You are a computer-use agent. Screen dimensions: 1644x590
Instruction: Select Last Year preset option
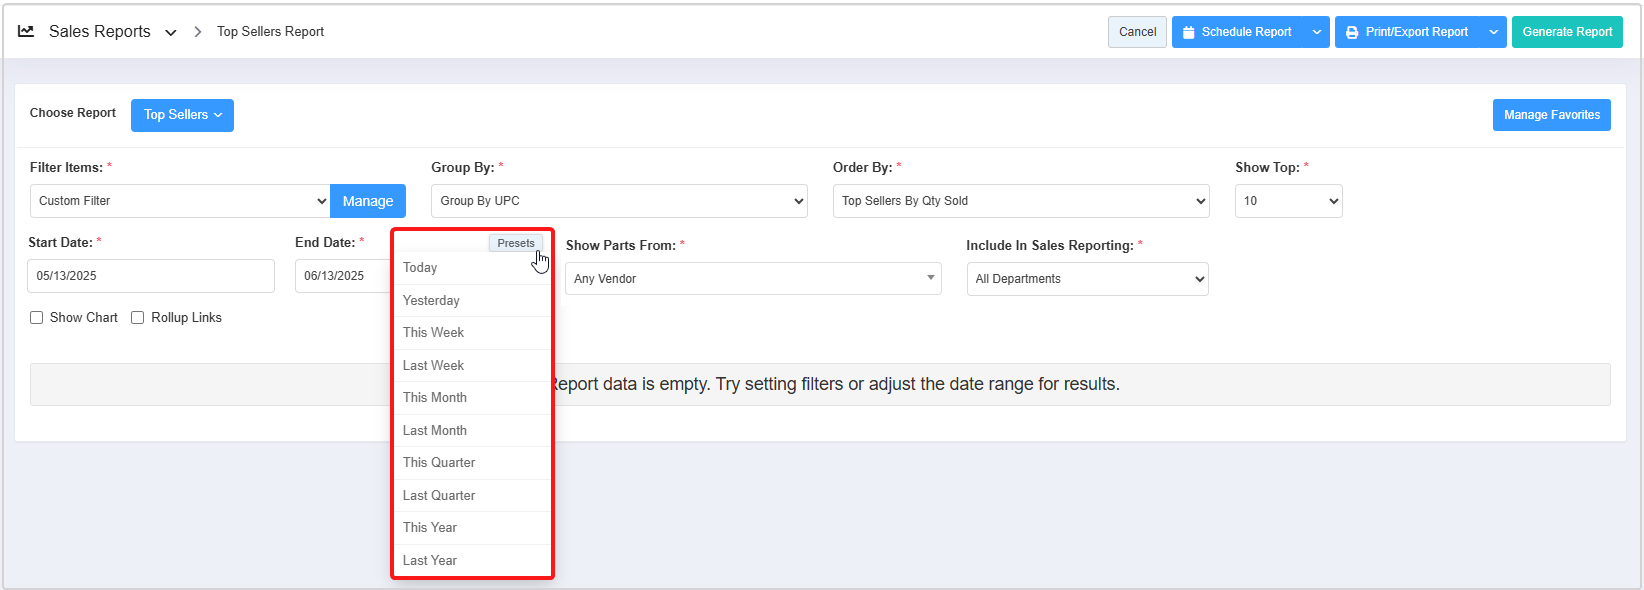430,560
